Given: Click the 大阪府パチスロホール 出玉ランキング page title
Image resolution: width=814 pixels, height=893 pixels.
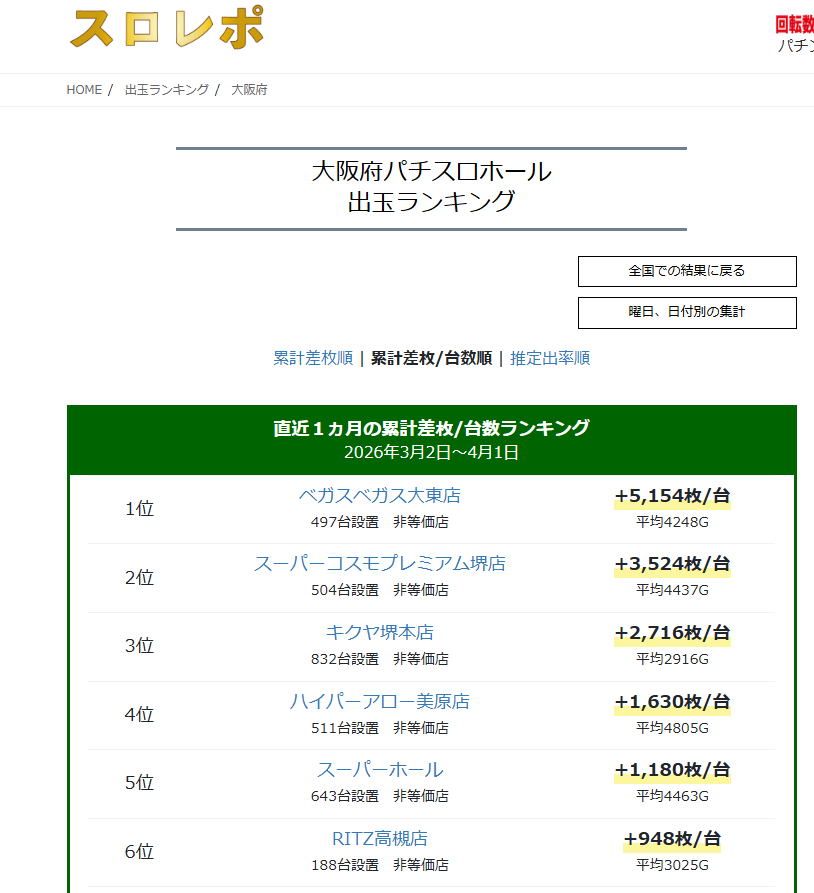Looking at the screenshot, I should pyautogui.click(x=431, y=187).
